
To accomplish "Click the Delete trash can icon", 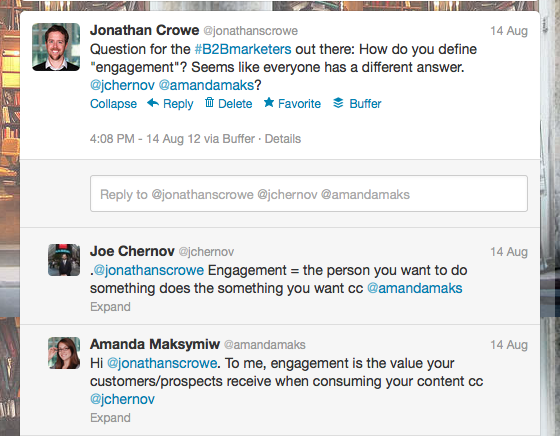I will (x=209, y=102).
